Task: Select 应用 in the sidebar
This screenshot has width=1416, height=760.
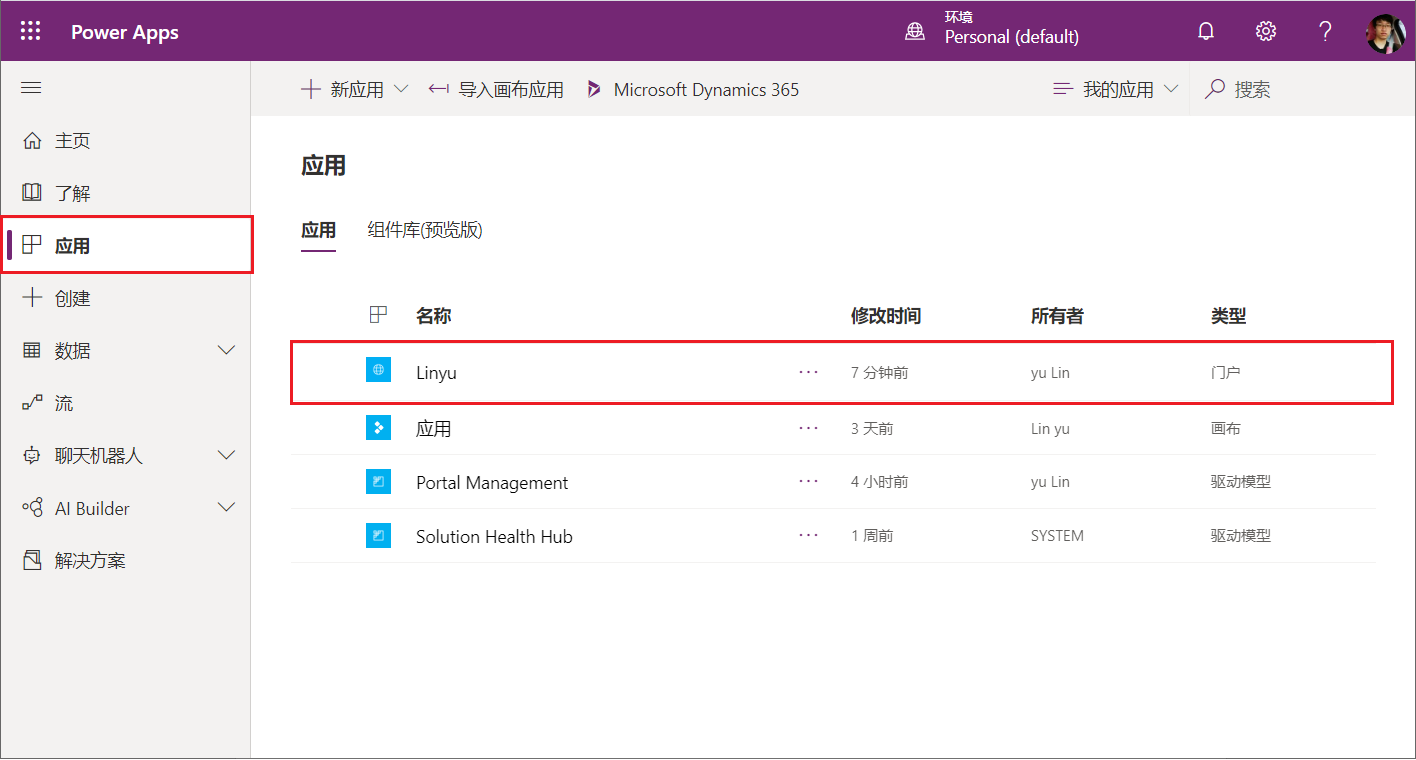Action: point(126,245)
